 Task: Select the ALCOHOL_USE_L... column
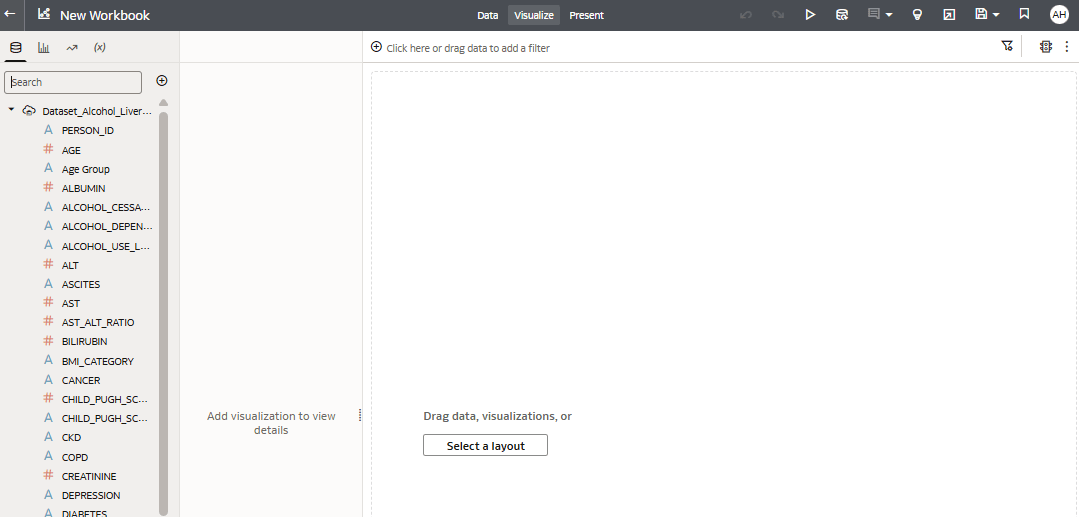105,246
